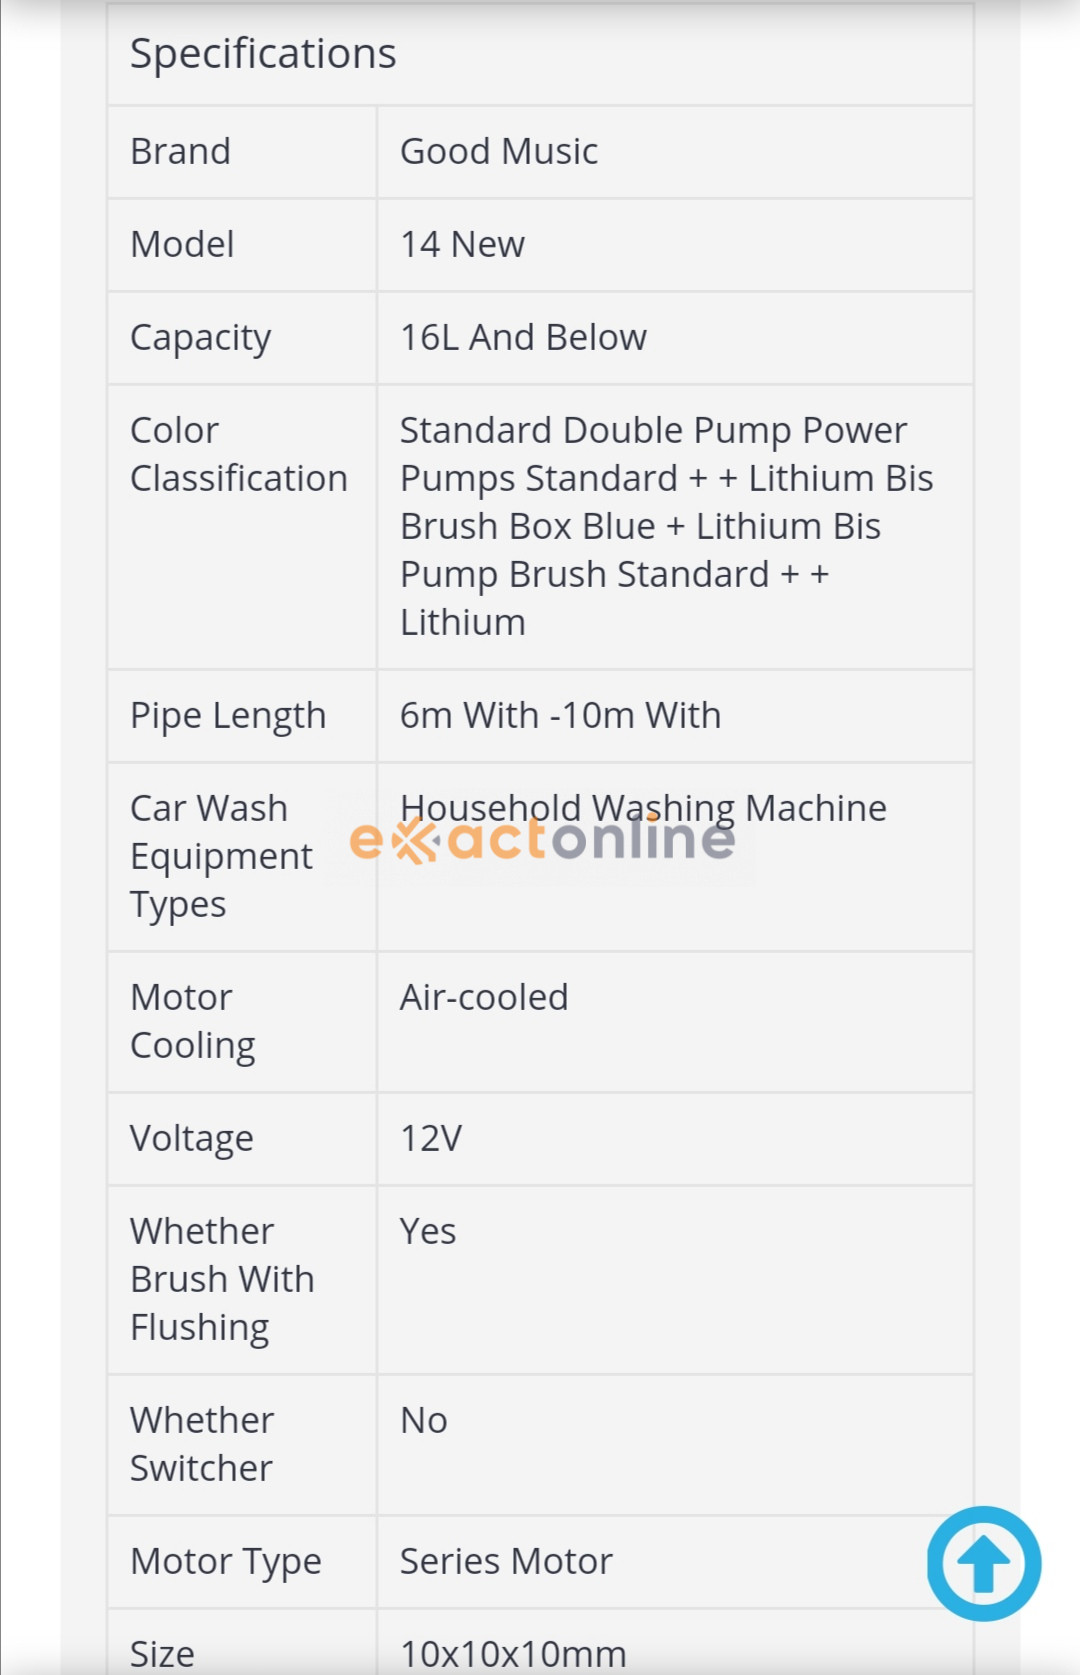Select the Air-cooled value
Viewport: 1080px width, 1675px height.
click(x=484, y=997)
